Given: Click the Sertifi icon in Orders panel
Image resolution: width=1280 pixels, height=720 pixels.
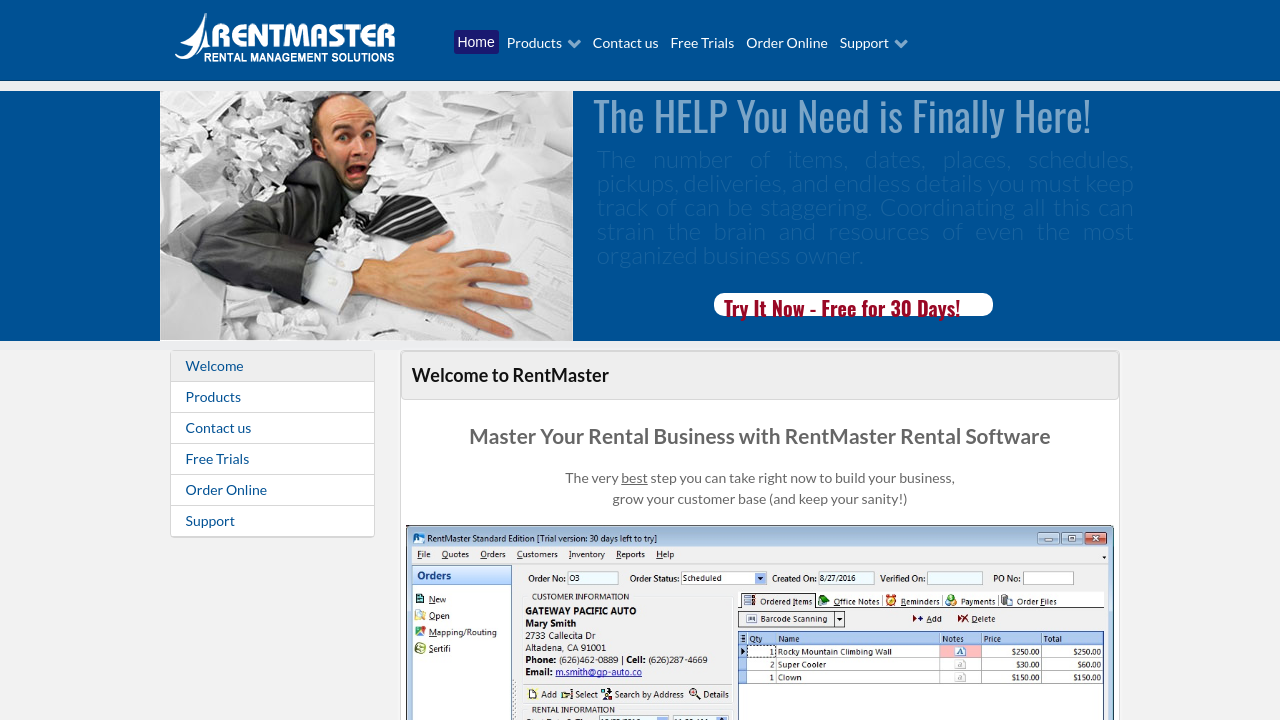Looking at the screenshot, I should click(x=421, y=648).
